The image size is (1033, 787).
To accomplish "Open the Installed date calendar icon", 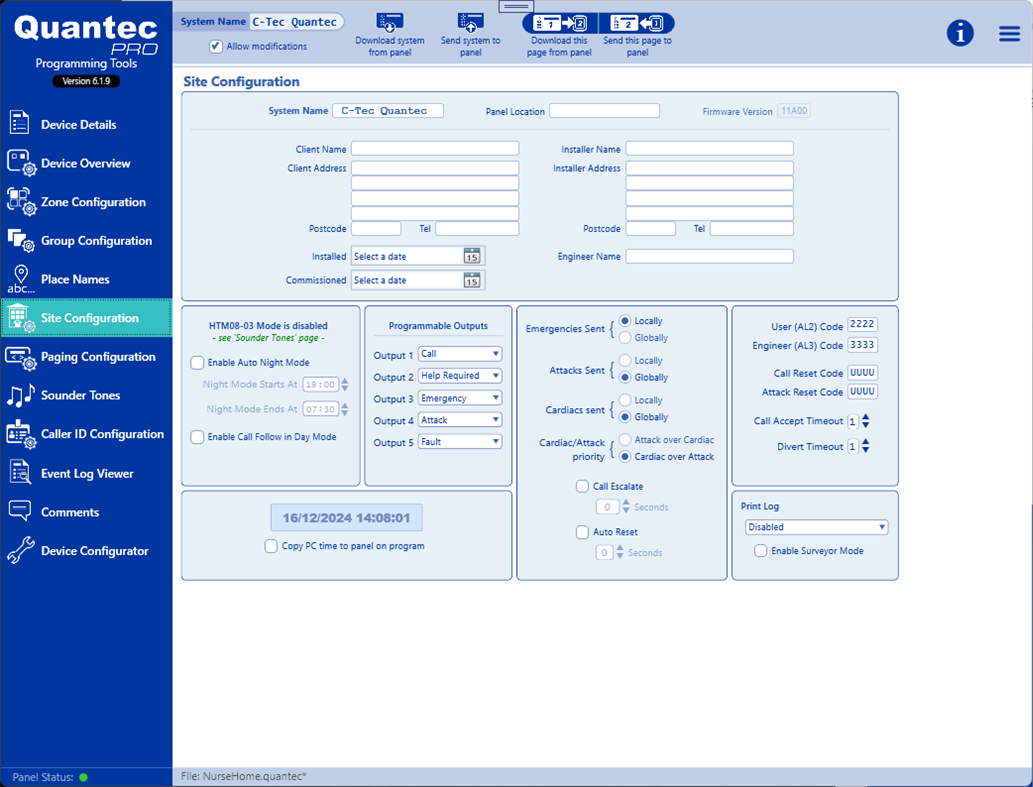I will [x=472, y=256].
